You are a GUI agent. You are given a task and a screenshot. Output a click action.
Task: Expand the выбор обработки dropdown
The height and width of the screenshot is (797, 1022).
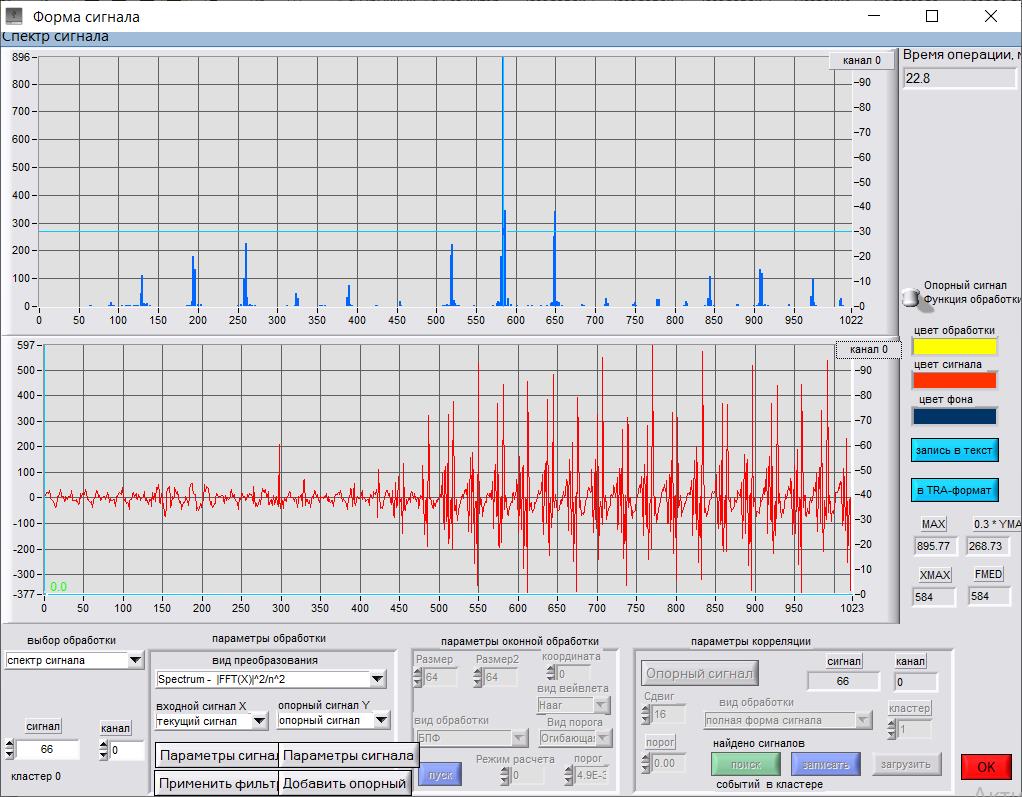136,660
